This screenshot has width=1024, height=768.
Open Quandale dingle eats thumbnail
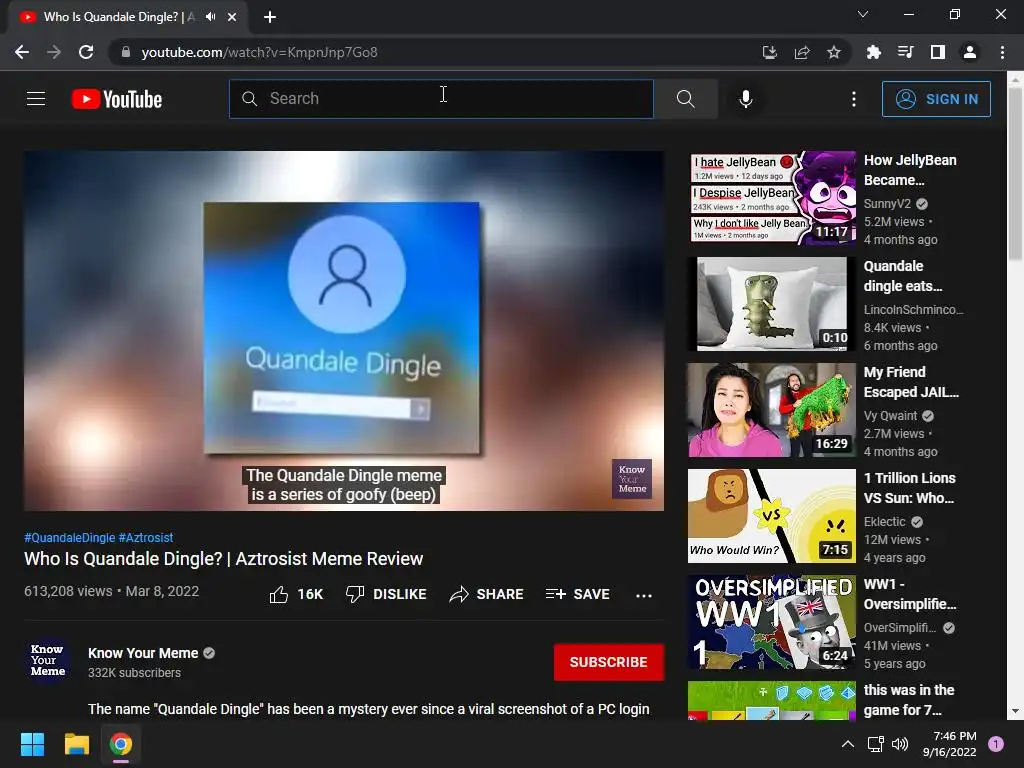[x=772, y=304]
